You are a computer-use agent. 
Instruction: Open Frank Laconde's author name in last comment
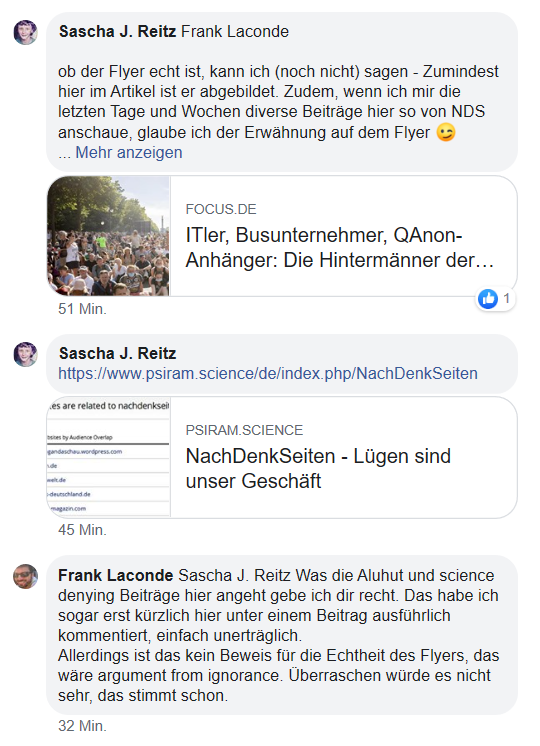(x=116, y=576)
